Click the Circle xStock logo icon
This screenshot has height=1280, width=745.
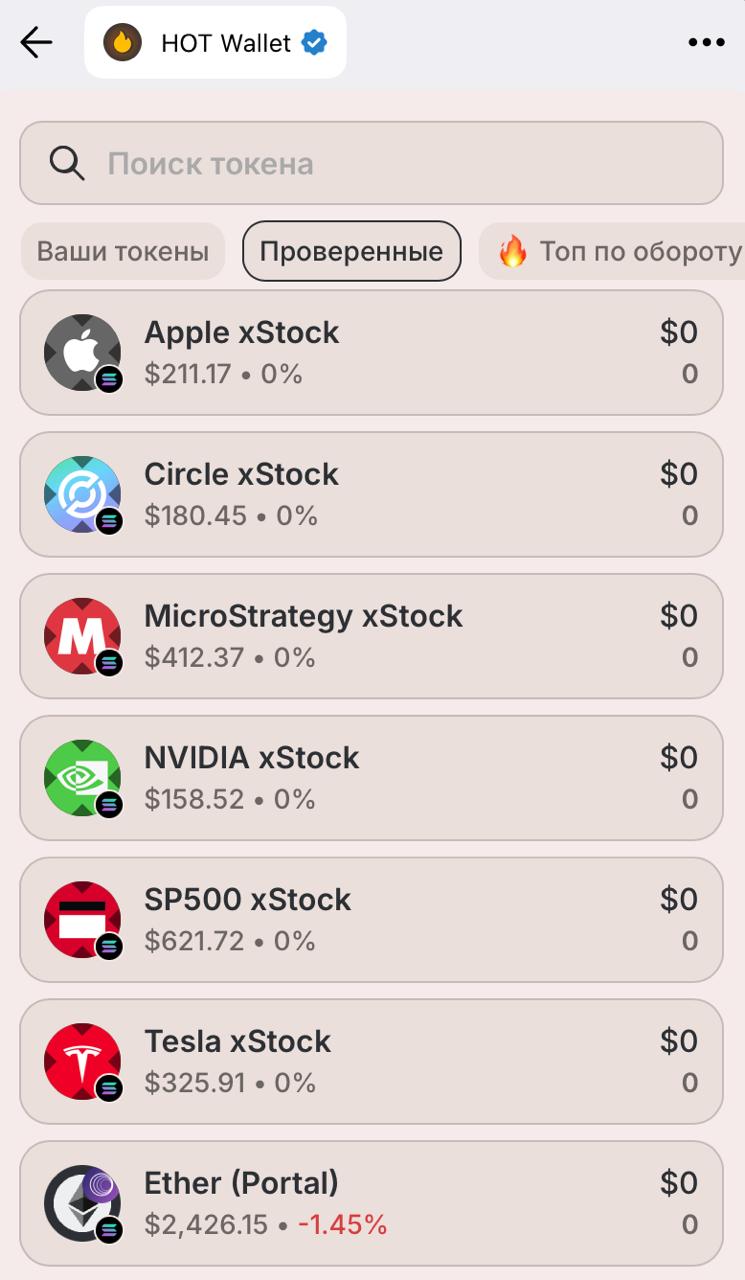pyautogui.click(x=83, y=495)
